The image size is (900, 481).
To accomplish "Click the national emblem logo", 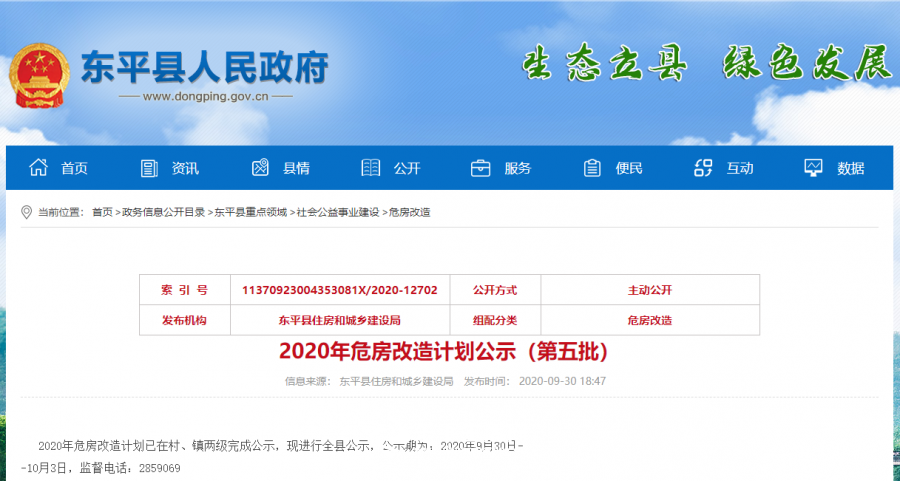I will point(39,75).
